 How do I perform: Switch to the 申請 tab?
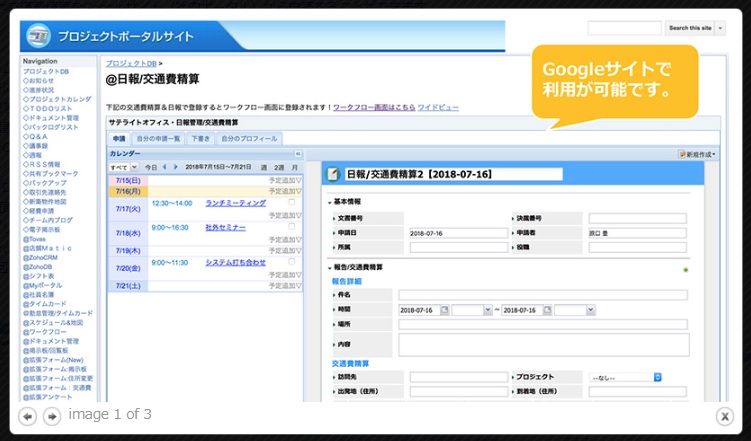119,139
